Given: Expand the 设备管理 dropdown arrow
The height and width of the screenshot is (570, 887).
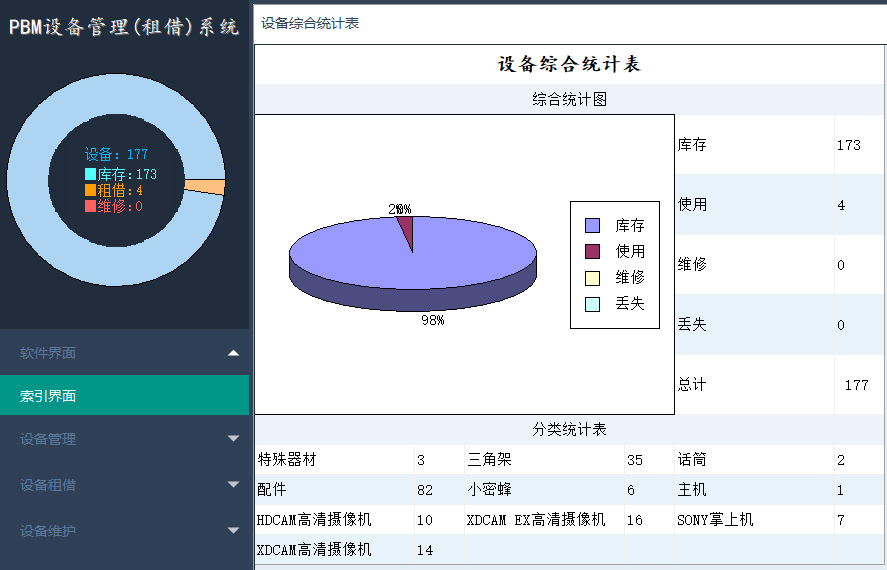Looking at the screenshot, I should coord(233,439).
